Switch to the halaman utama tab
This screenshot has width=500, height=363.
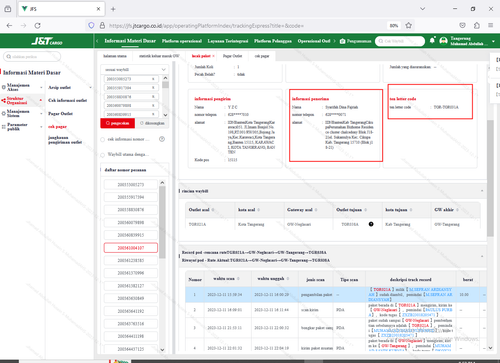[x=115, y=56]
